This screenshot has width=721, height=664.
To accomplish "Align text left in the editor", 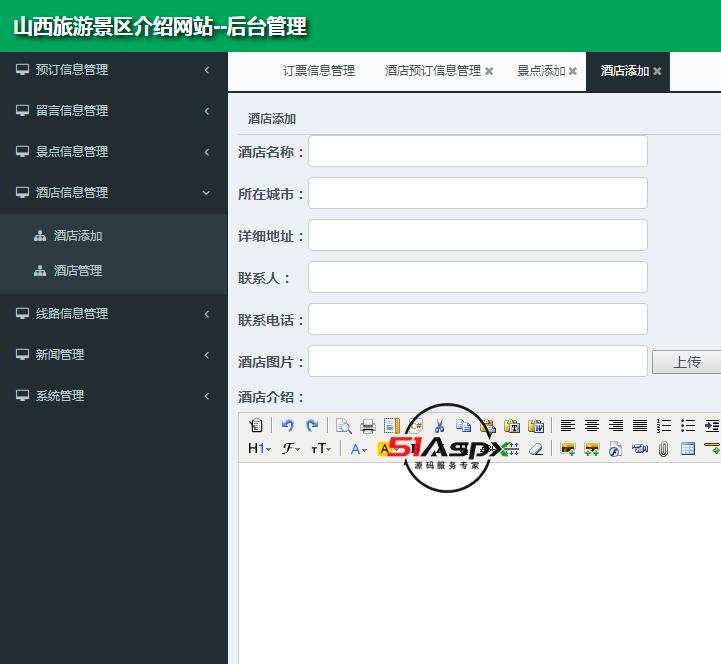I will 568,425.
